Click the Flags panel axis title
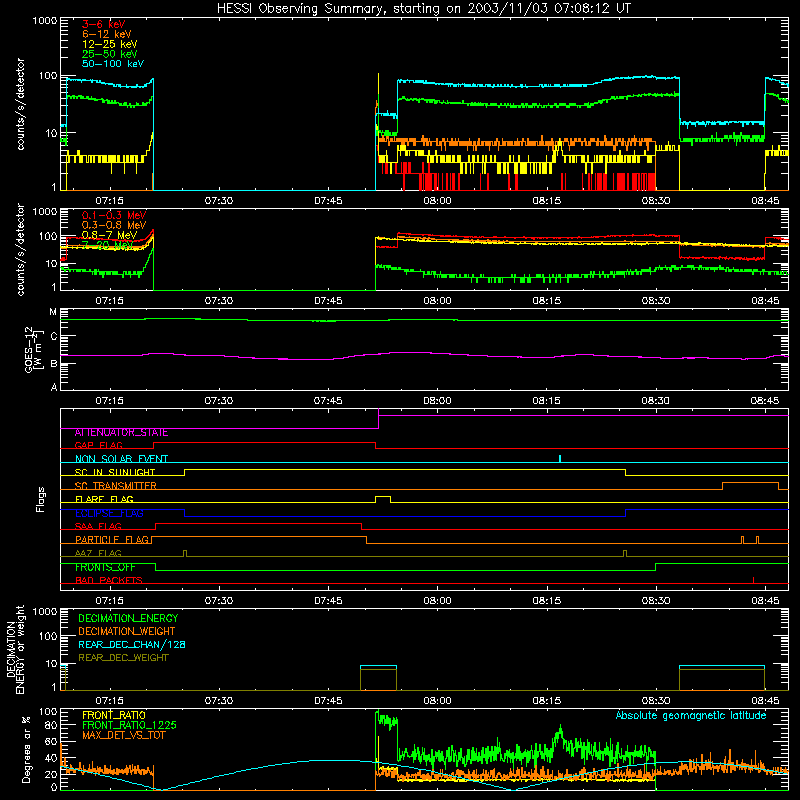800x800 pixels. [40, 499]
